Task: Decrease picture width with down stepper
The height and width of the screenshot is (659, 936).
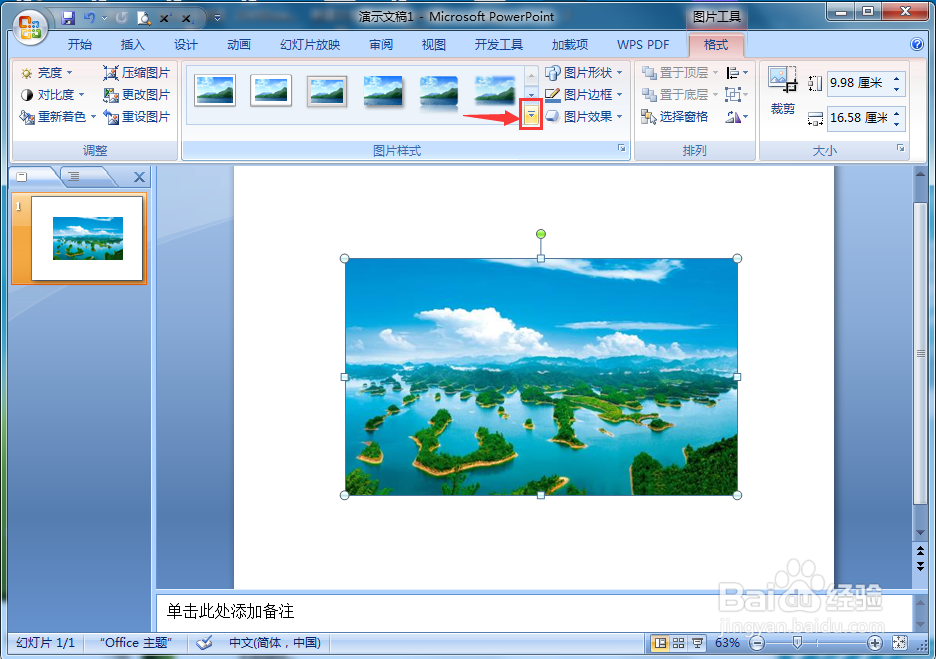Action: pos(897,124)
